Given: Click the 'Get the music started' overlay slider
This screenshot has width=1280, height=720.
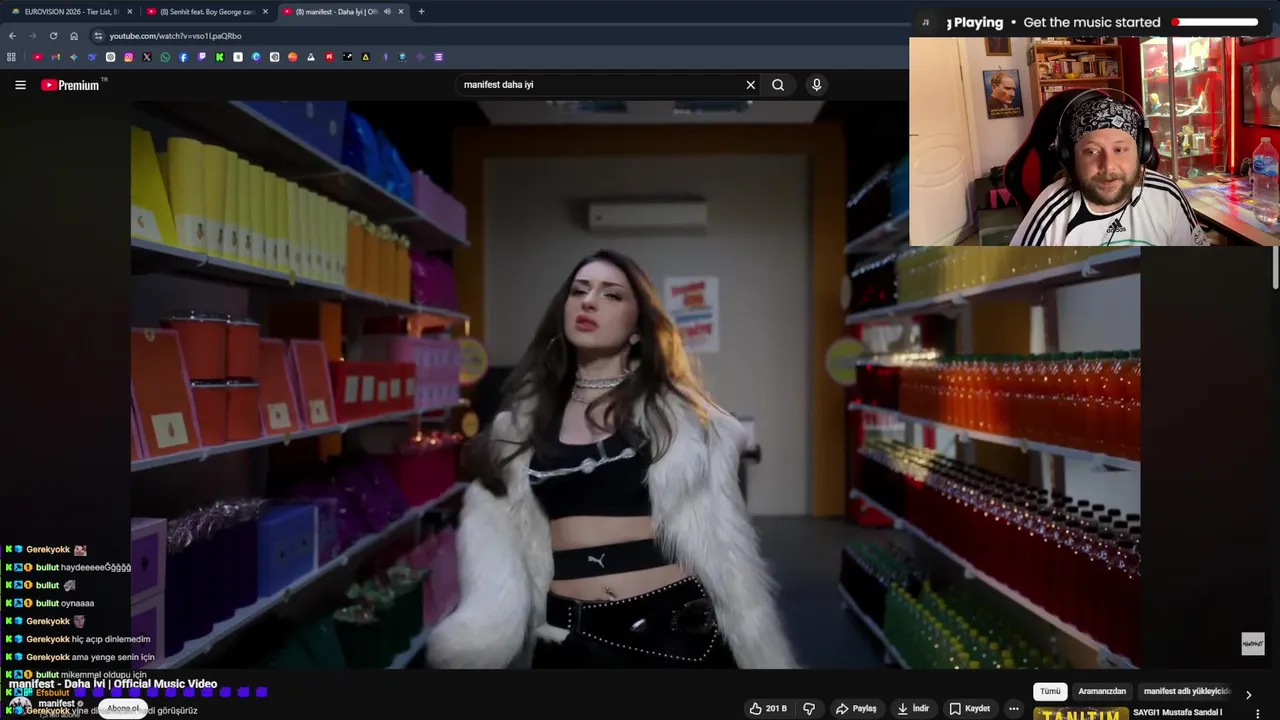Looking at the screenshot, I should coord(1215,22).
